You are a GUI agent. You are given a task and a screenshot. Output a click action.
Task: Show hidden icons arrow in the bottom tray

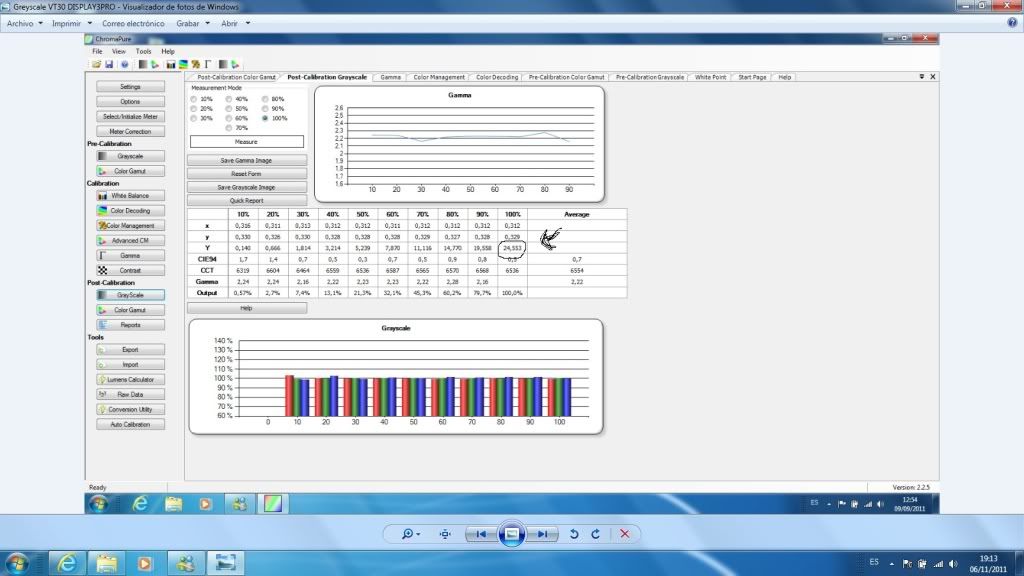(891, 564)
